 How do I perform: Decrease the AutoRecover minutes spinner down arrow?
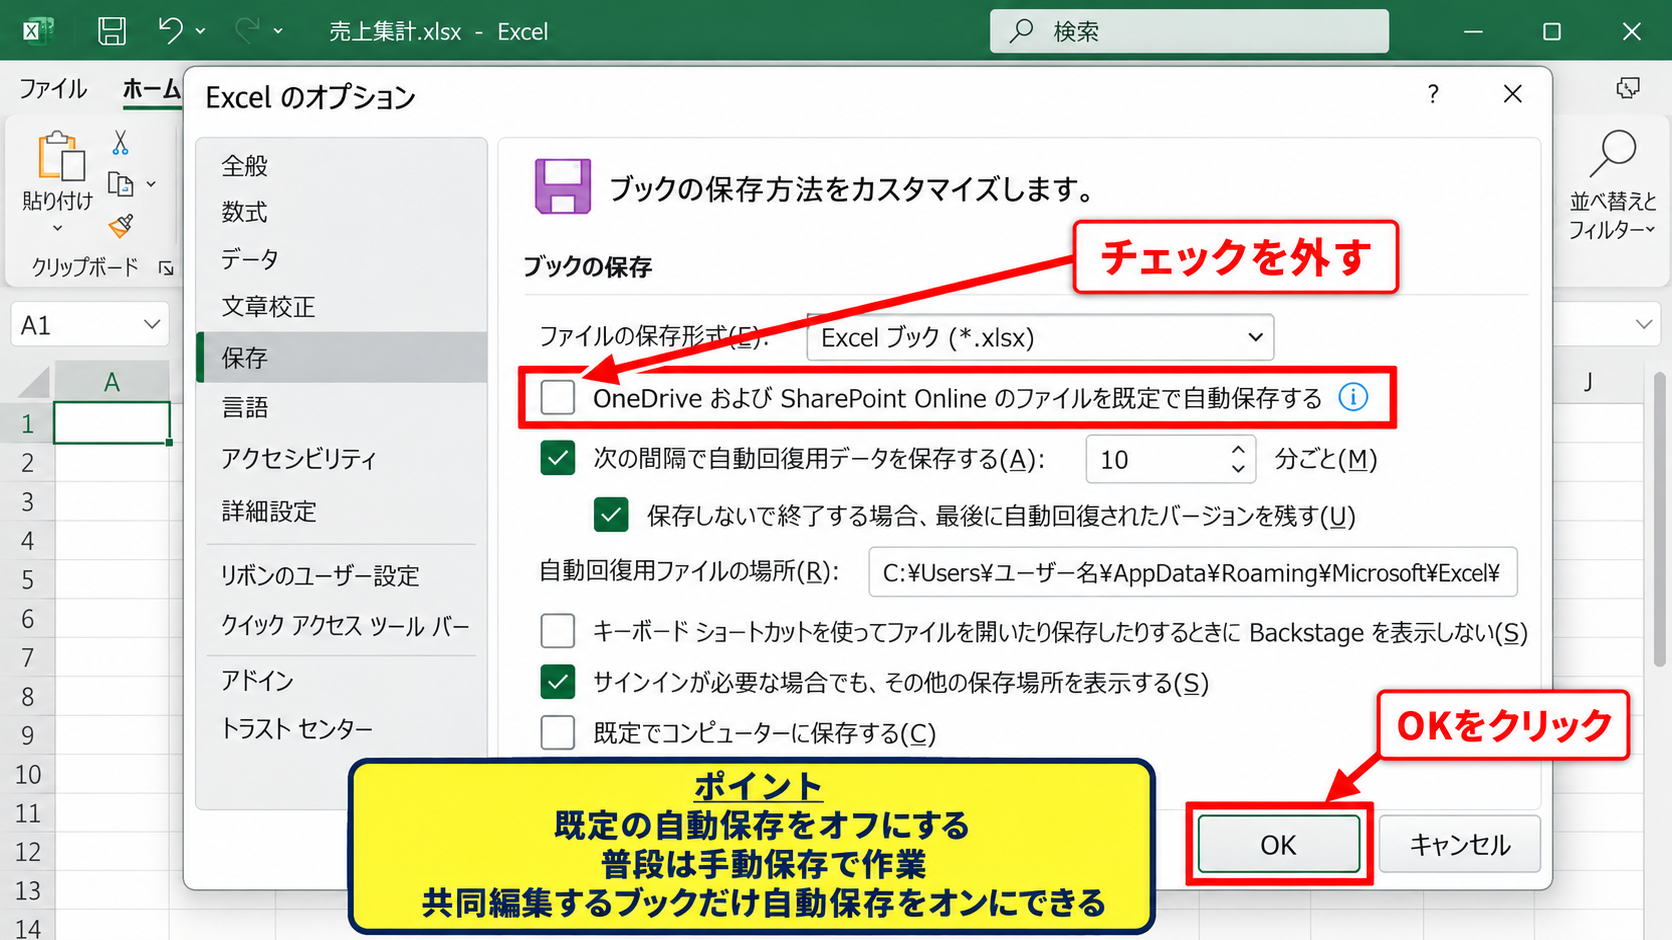pyautogui.click(x=1238, y=469)
